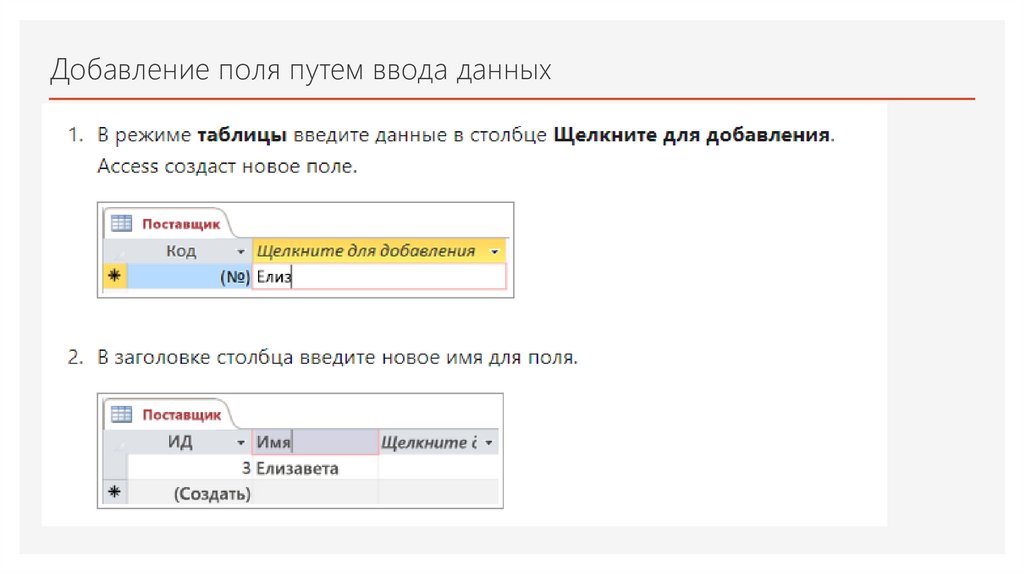This screenshot has width=1024, height=574.
Task: Click the ИД column header
Action: [x=180, y=442]
